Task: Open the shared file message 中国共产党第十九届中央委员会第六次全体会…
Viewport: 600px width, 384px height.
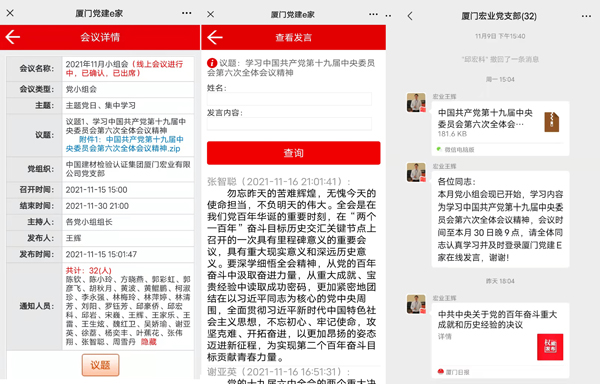Action: [x=501, y=128]
